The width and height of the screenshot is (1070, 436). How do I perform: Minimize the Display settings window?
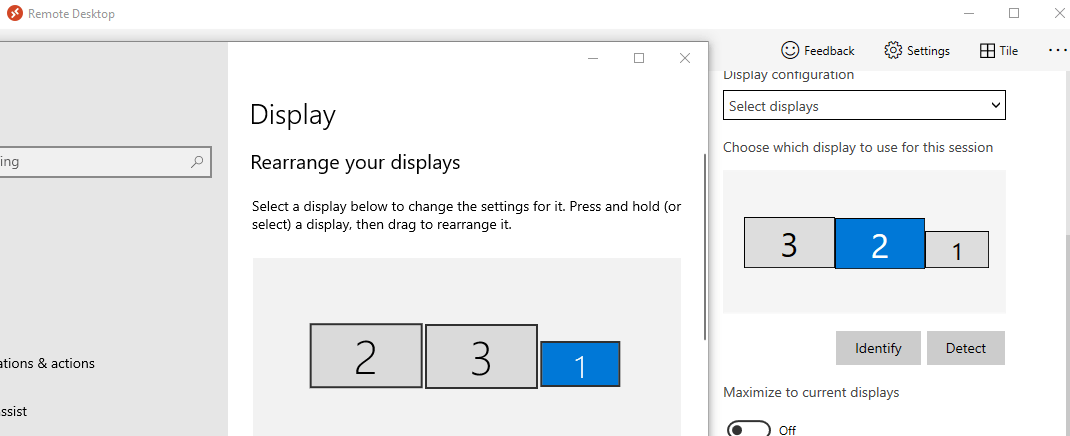click(x=593, y=59)
